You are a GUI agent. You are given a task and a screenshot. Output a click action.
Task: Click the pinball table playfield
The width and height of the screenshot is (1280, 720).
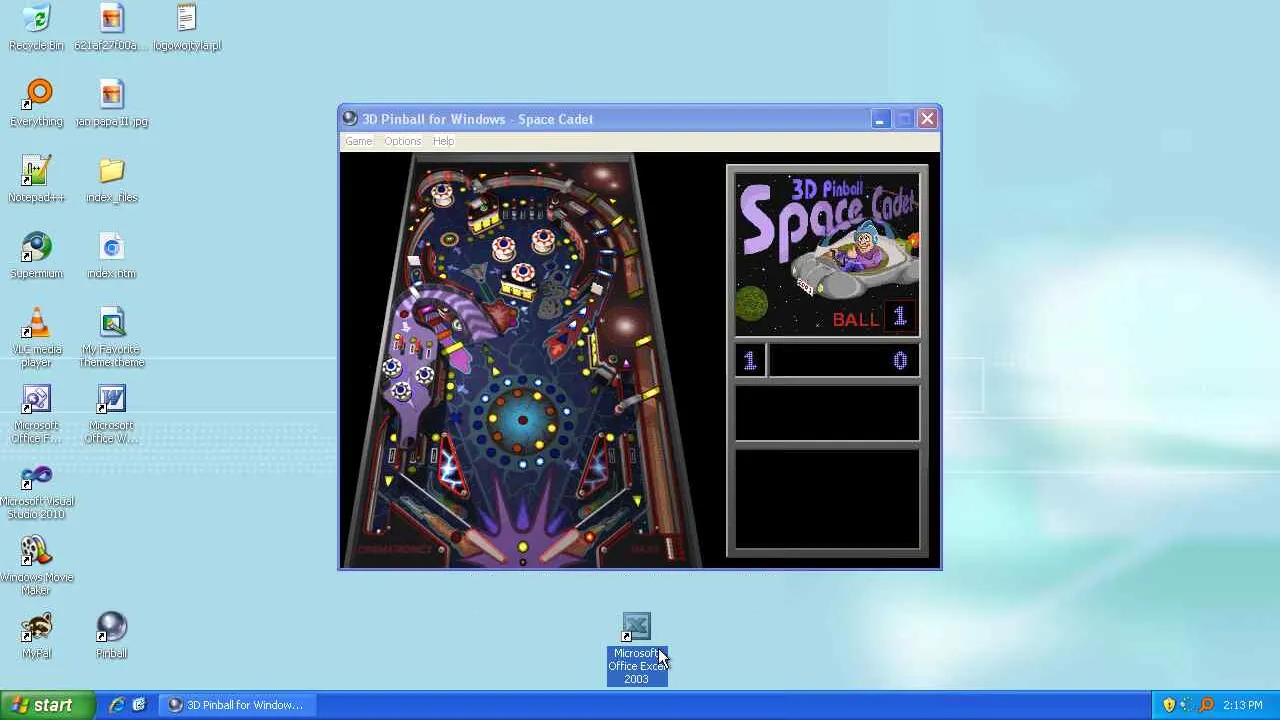coord(521,361)
